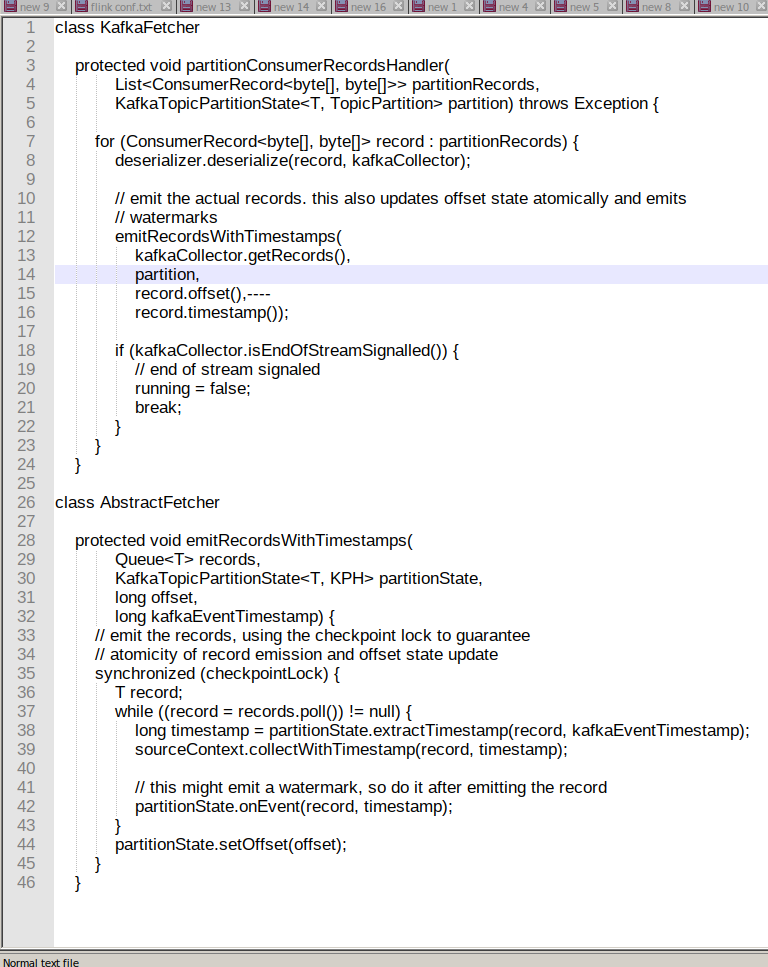The height and width of the screenshot is (967, 768).
Task: Place cursor on "class KafkaFetcher" line
Action: (127, 28)
